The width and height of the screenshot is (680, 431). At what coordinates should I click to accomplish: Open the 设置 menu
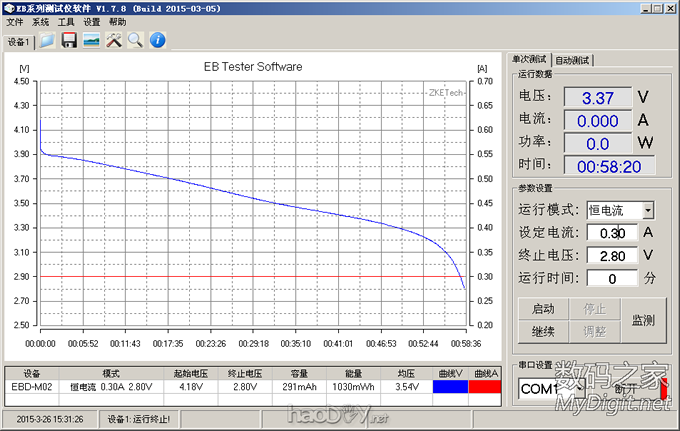point(92,21)
